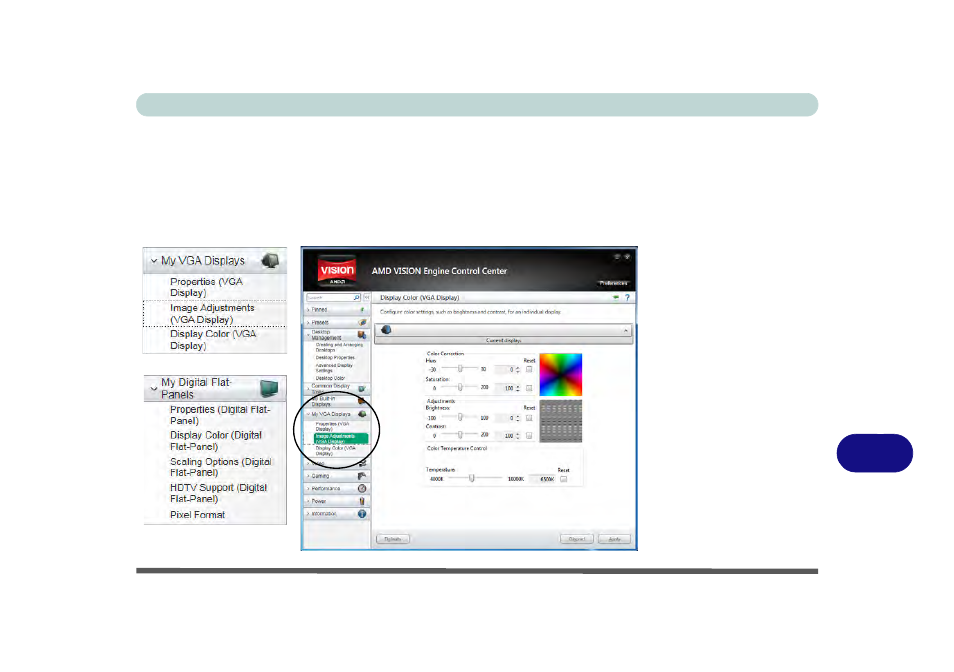
Task: Click the Defaults button
Action: [x=393, y=539]
